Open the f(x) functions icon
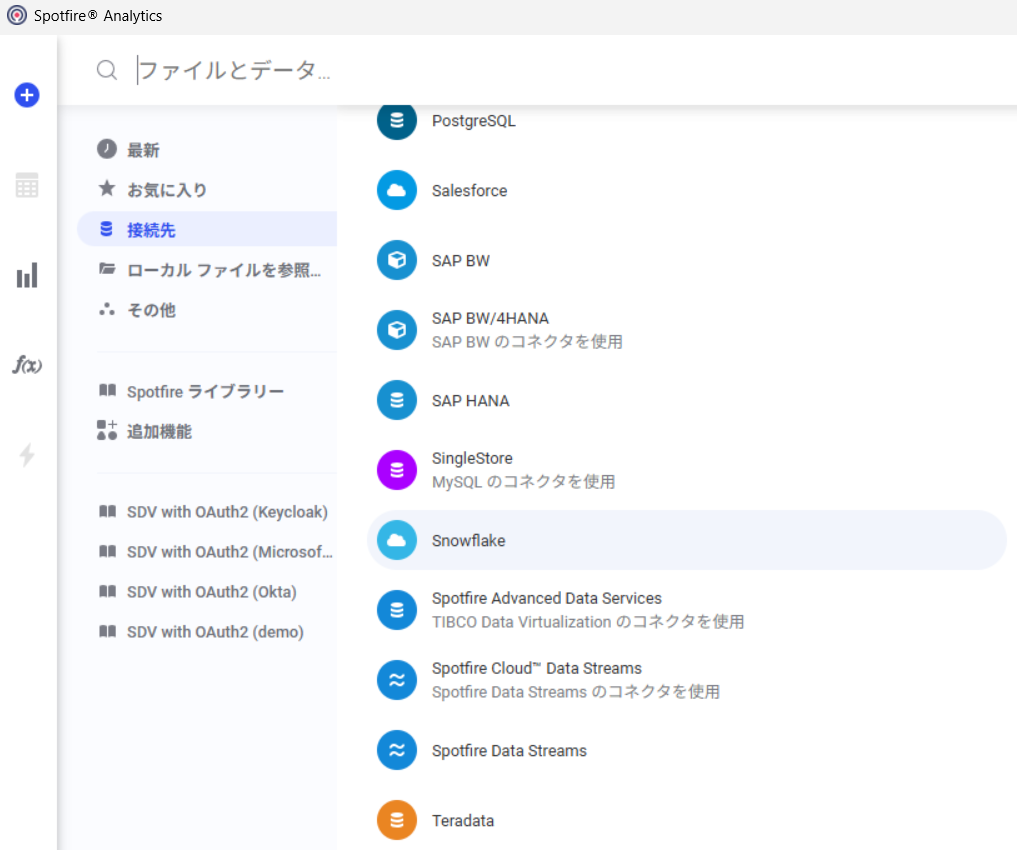The width and height of the screenshot is (1017, 850). tap(27, 365)
